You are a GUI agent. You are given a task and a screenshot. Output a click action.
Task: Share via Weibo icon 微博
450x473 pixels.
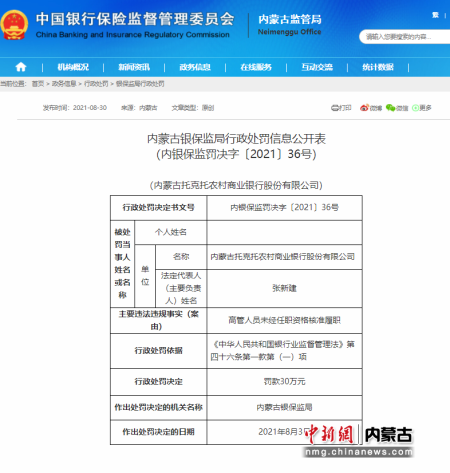pyautogui.click(x=371, y=108)
